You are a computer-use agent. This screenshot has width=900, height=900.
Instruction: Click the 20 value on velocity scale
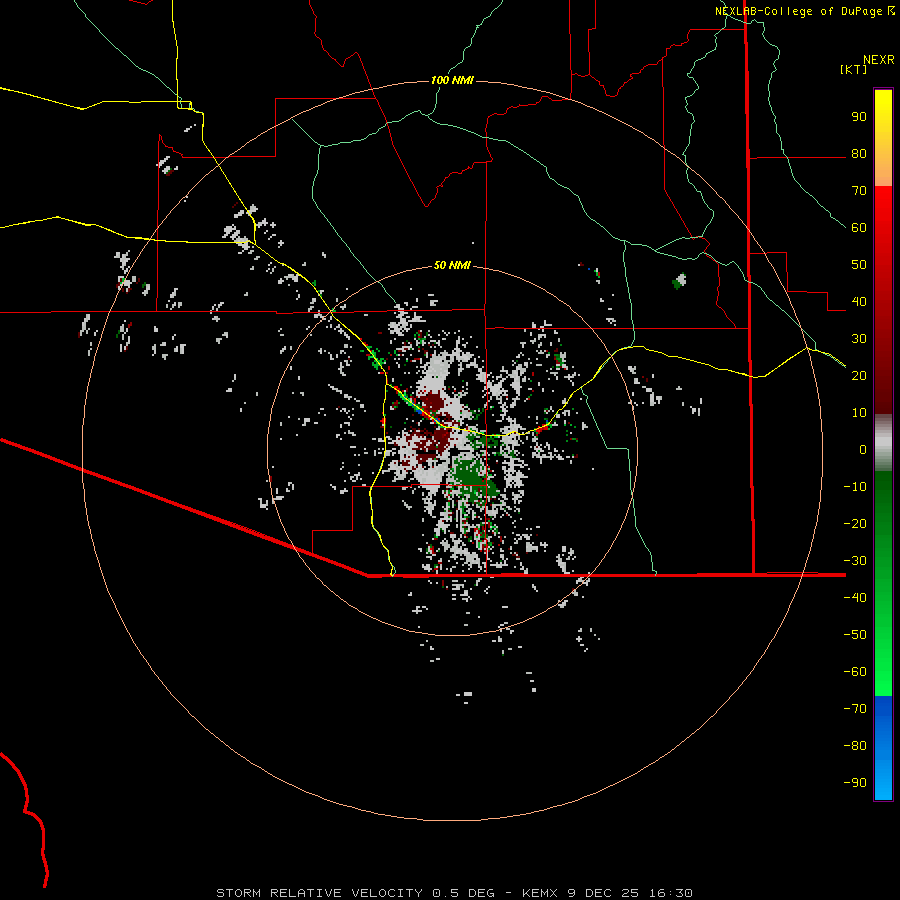(859, 376)
